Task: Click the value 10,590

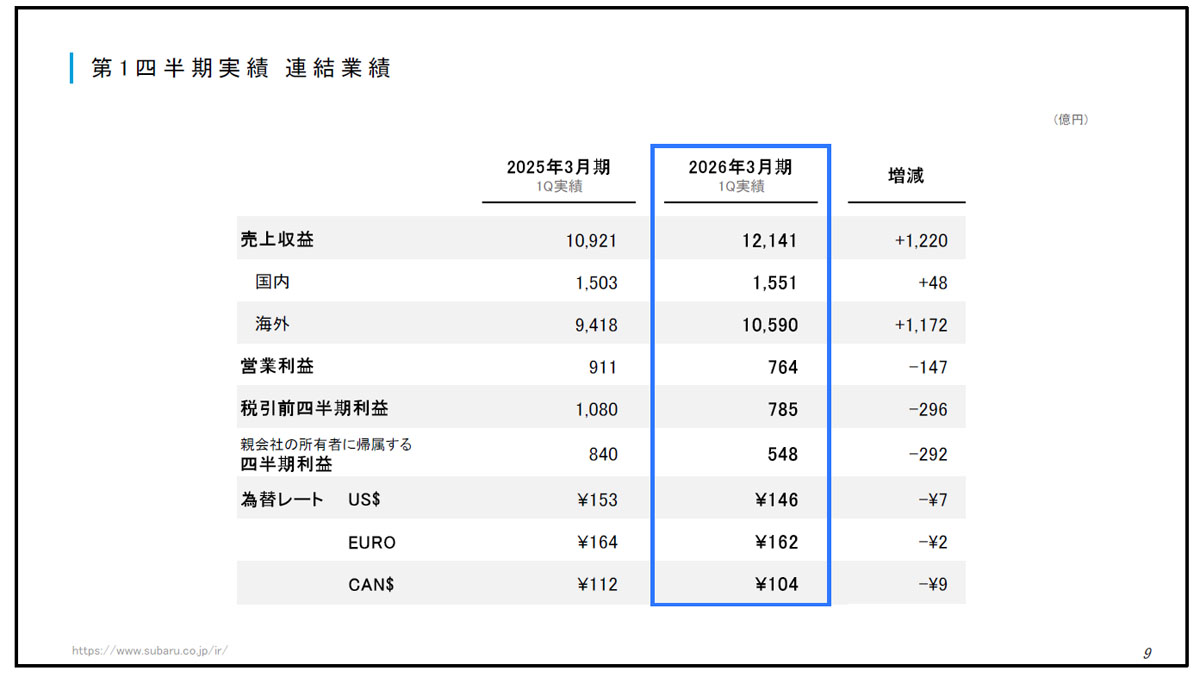Action: pos(770,325)
